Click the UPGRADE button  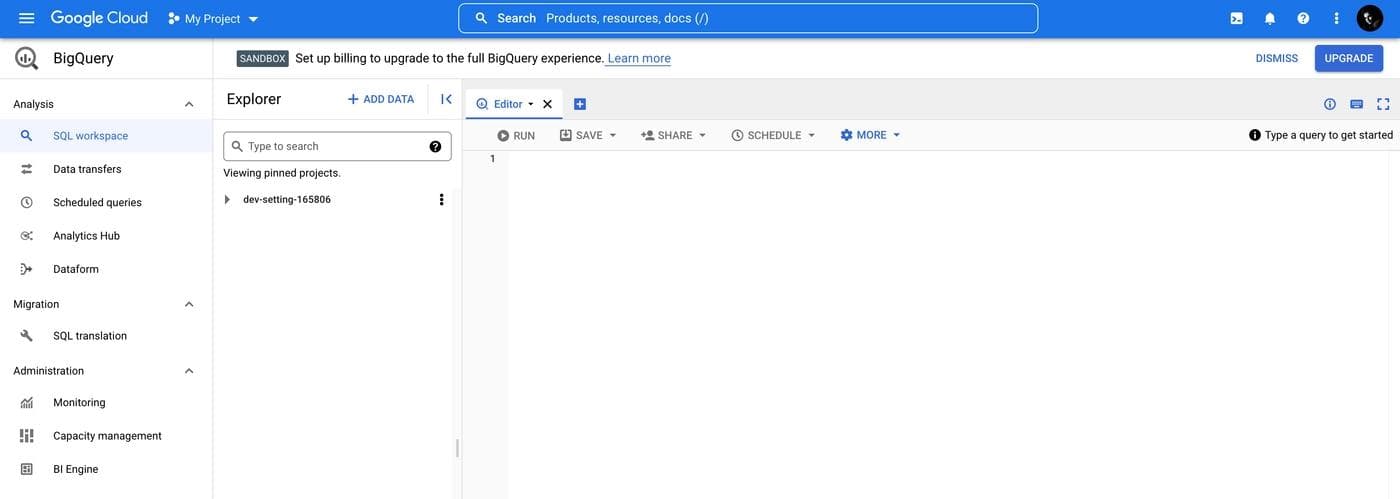pos(1348,58)
